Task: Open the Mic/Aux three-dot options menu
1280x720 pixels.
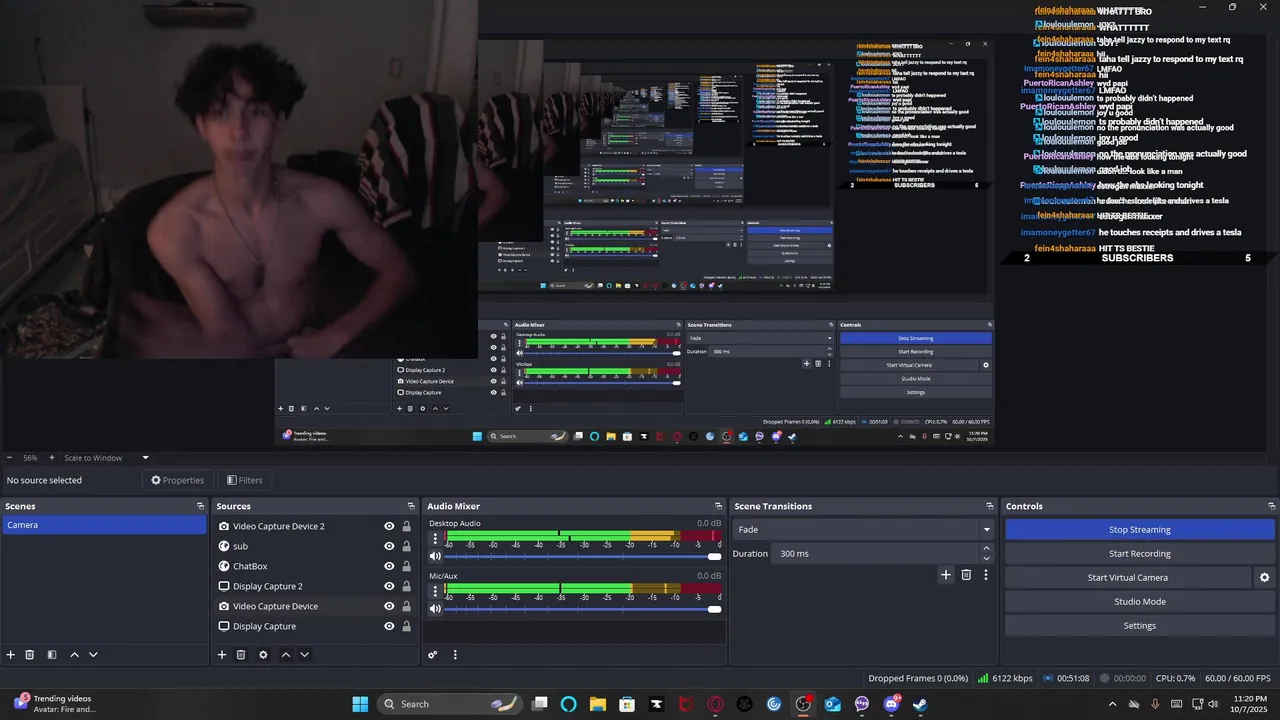Action: pos(435,591)
